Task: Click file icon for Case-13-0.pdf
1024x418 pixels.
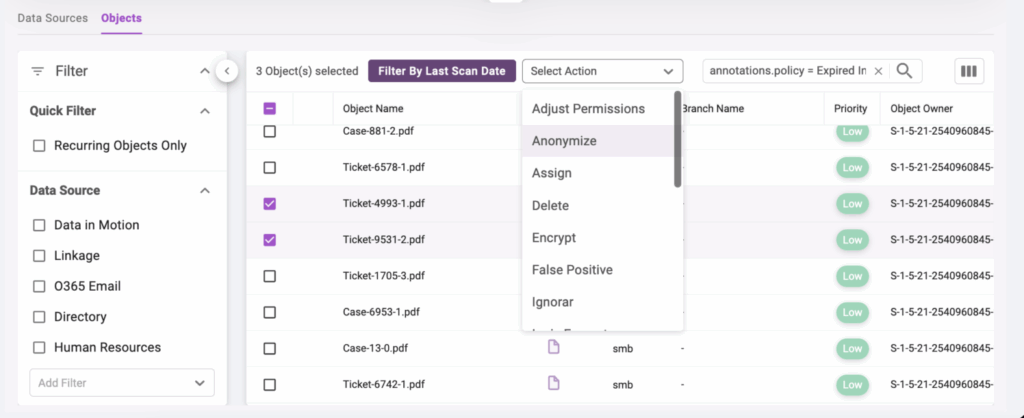Action: (x=553, y=347)
